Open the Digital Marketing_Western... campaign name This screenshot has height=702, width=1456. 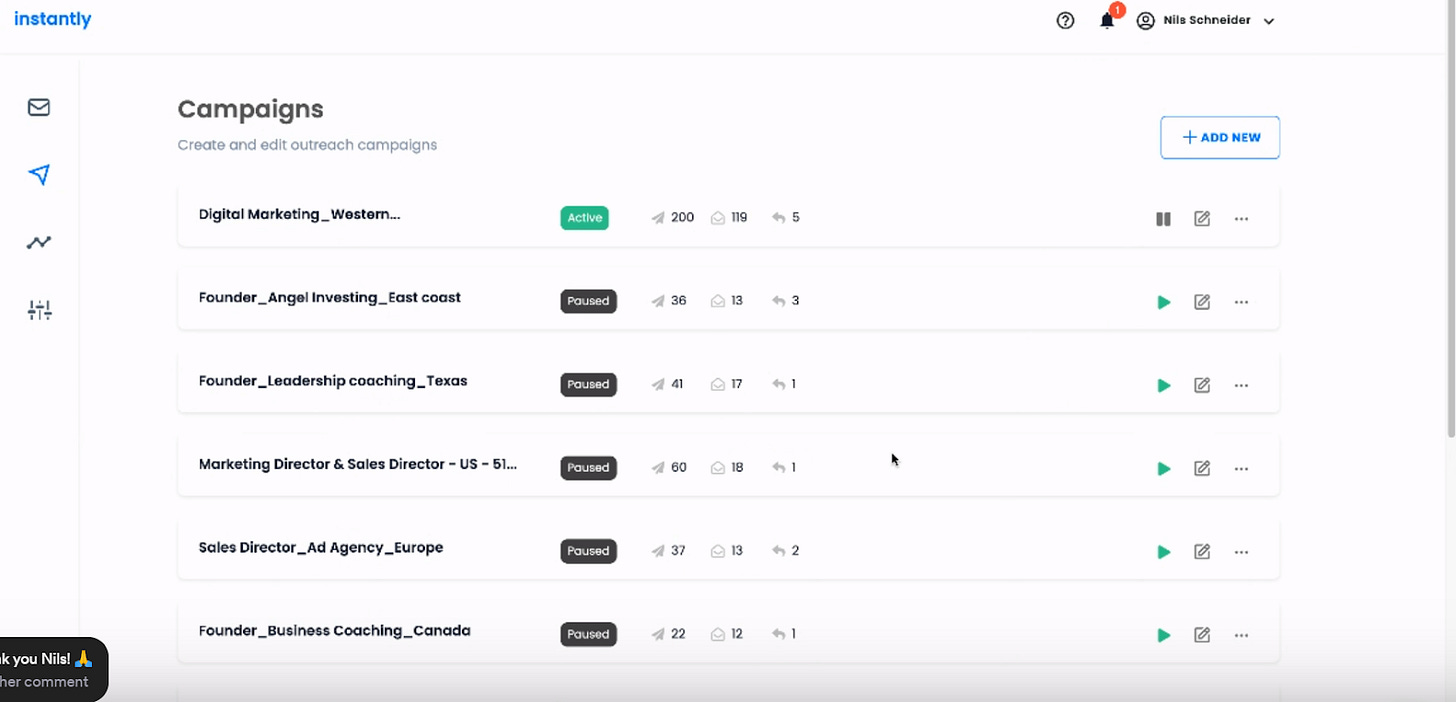299,214
